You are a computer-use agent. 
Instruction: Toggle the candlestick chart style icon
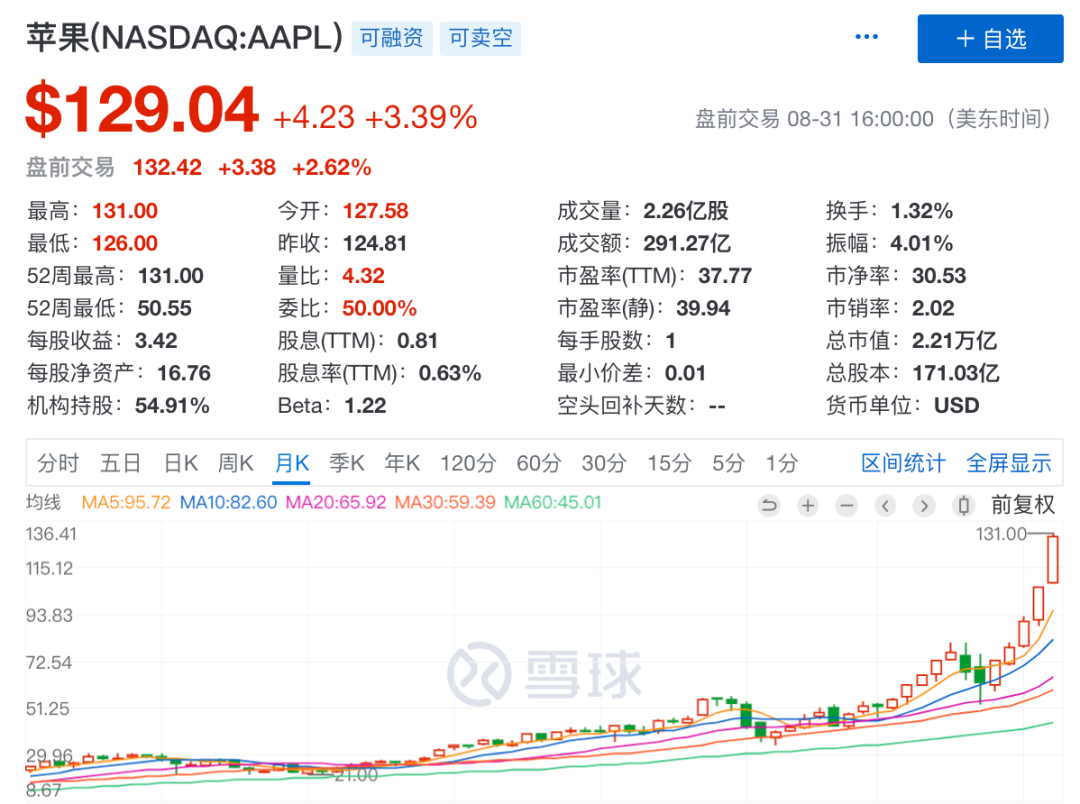(x=964, y=506)
